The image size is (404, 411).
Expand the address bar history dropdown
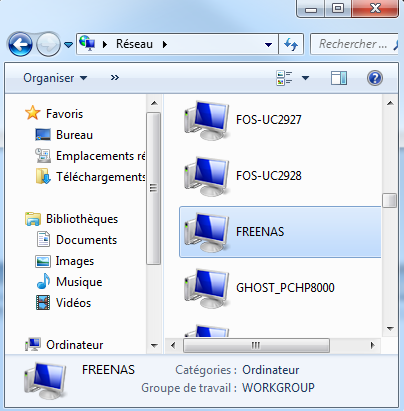coord(268,44)
